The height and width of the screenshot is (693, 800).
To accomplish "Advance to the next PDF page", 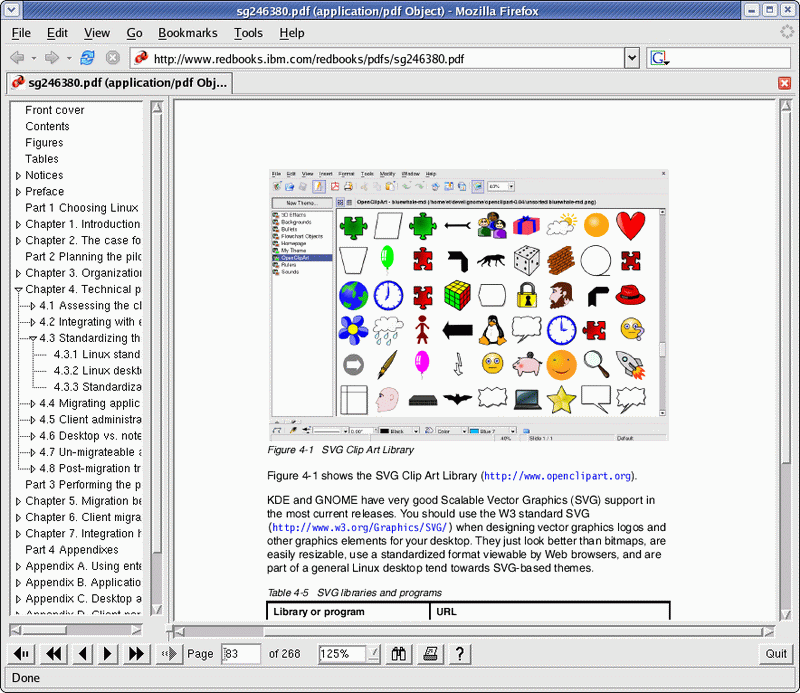I will tap(109, 654).
